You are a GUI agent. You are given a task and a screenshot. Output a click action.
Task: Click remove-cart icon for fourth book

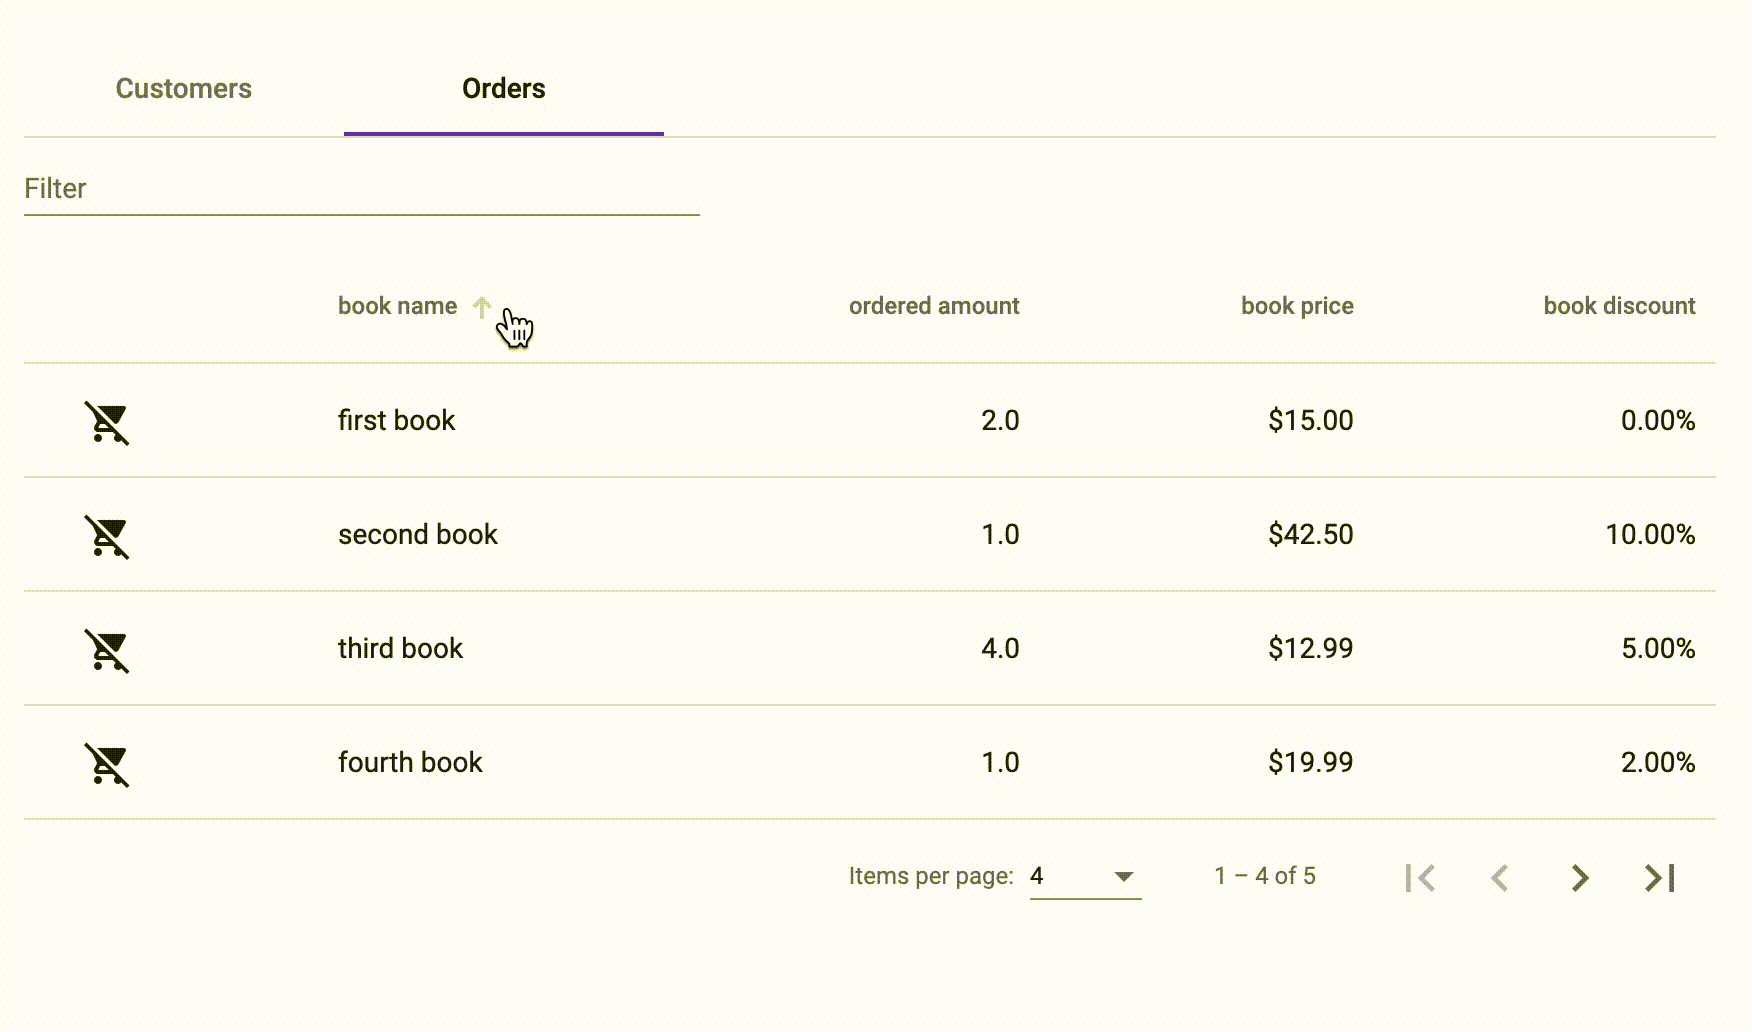107,764
